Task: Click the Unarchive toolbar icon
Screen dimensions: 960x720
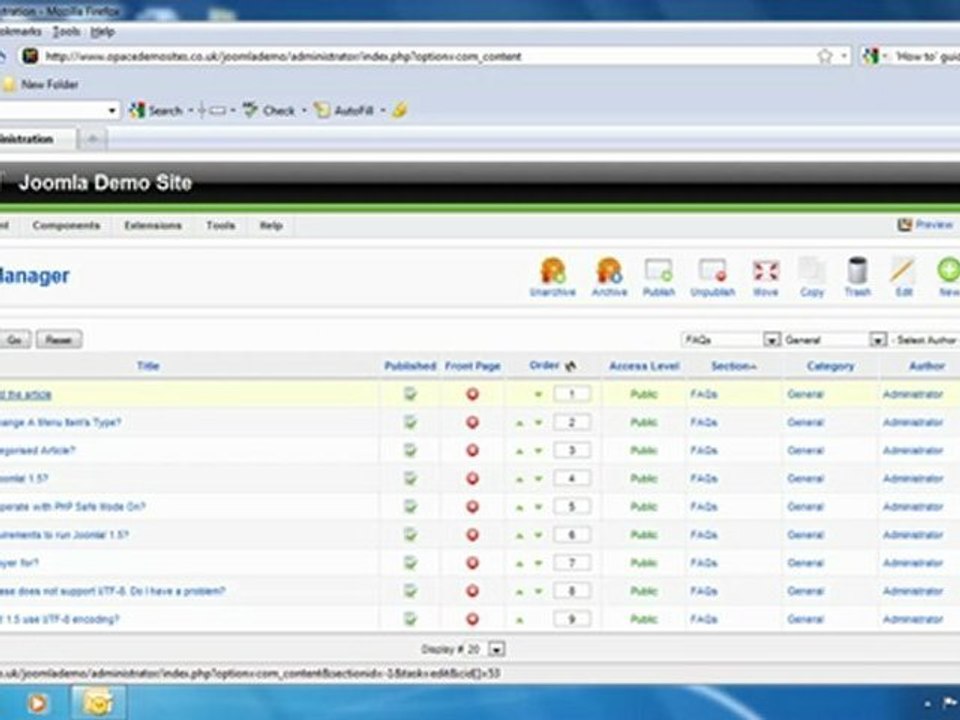Action: [x=552, y=278]
